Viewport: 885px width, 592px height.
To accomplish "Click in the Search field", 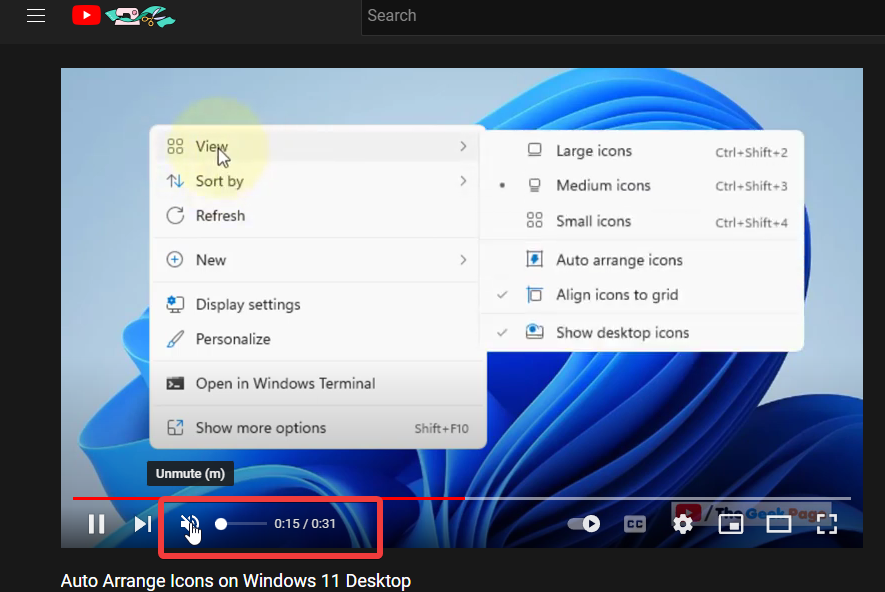I will pos(620,16).
